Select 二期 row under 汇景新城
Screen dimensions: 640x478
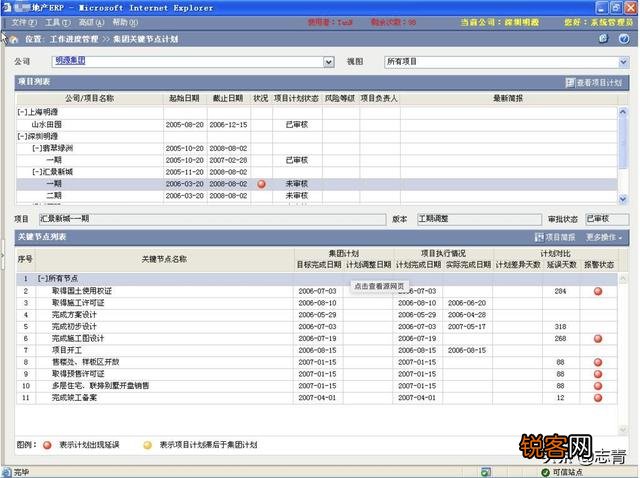(x=316, y=196)
